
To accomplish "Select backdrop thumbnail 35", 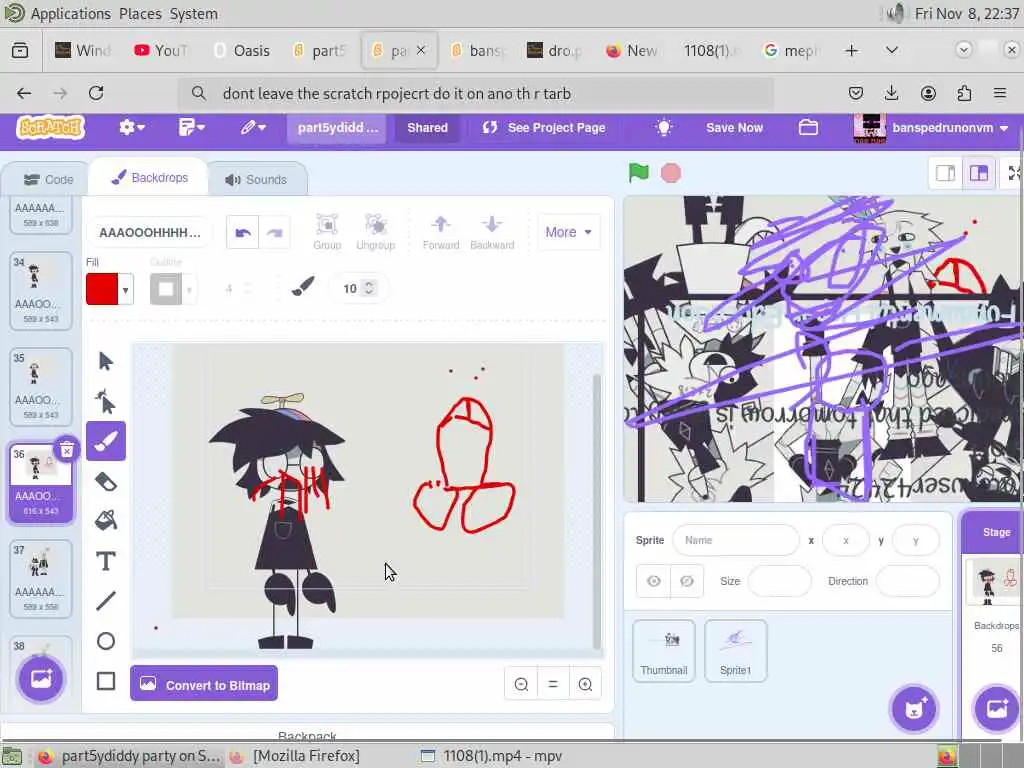I will pos(40,387).
